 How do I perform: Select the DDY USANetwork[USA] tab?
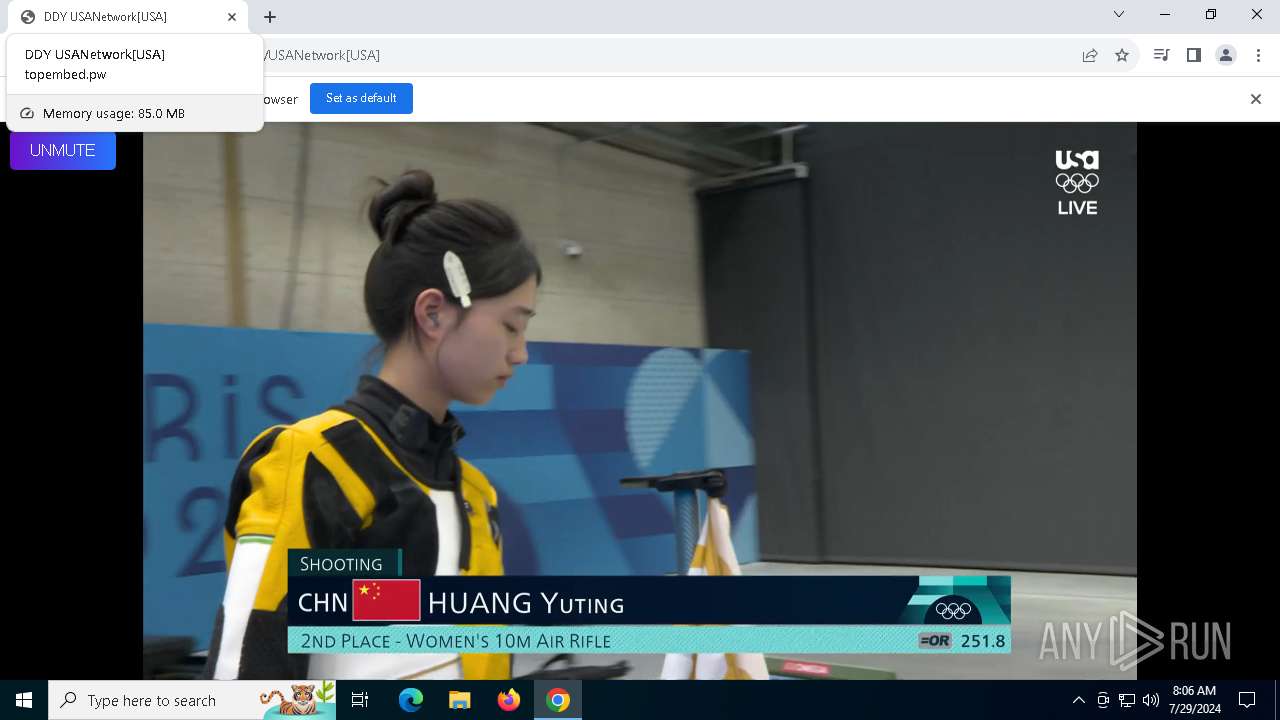[128, 17]
